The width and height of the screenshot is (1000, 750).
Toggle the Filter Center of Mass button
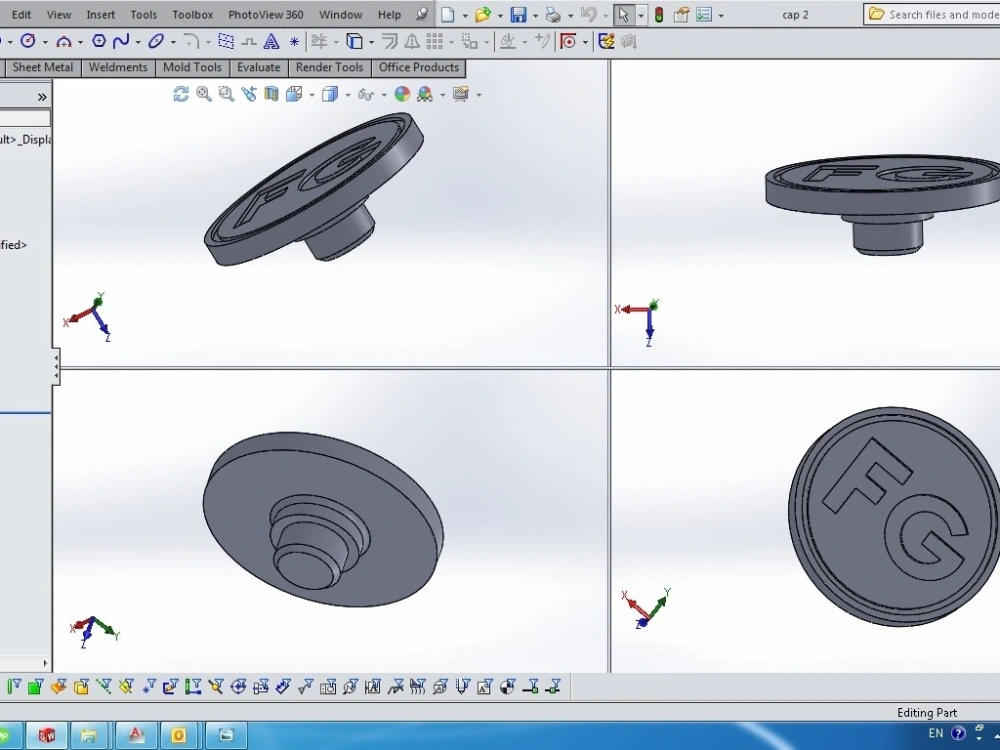(x=508, y=686)
